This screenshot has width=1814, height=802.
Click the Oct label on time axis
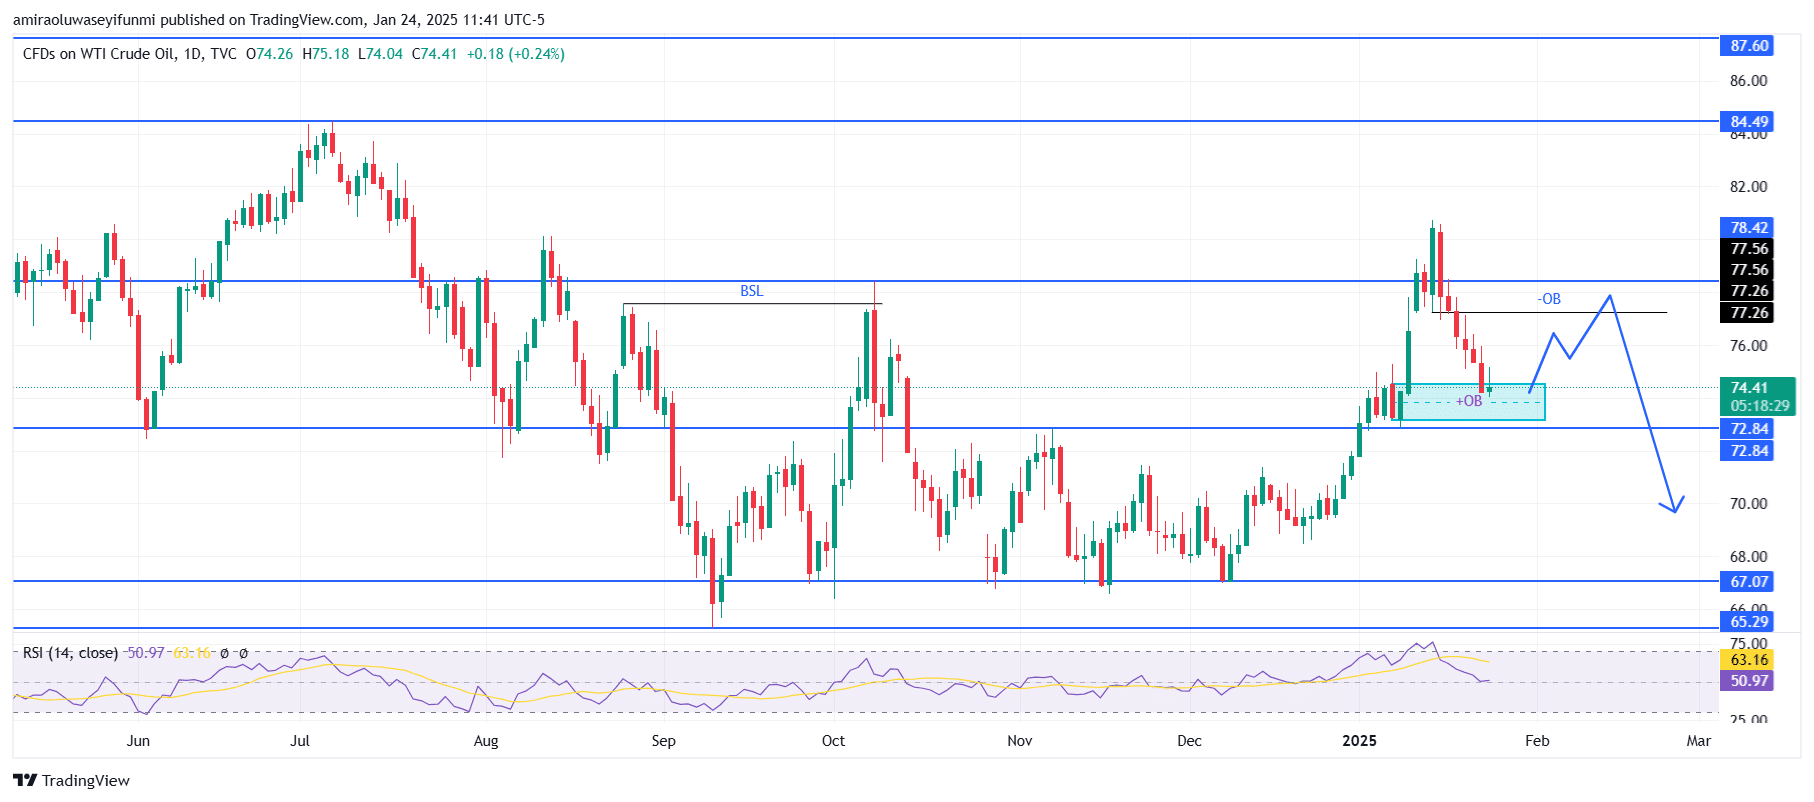(833, 741)
